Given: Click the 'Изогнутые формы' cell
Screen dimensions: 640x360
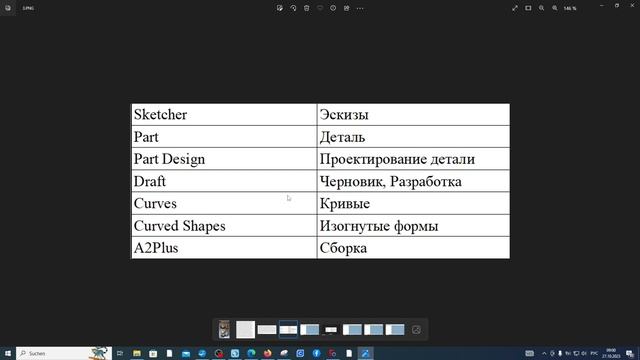Looking at the screenshot, I should click(413, 226).
